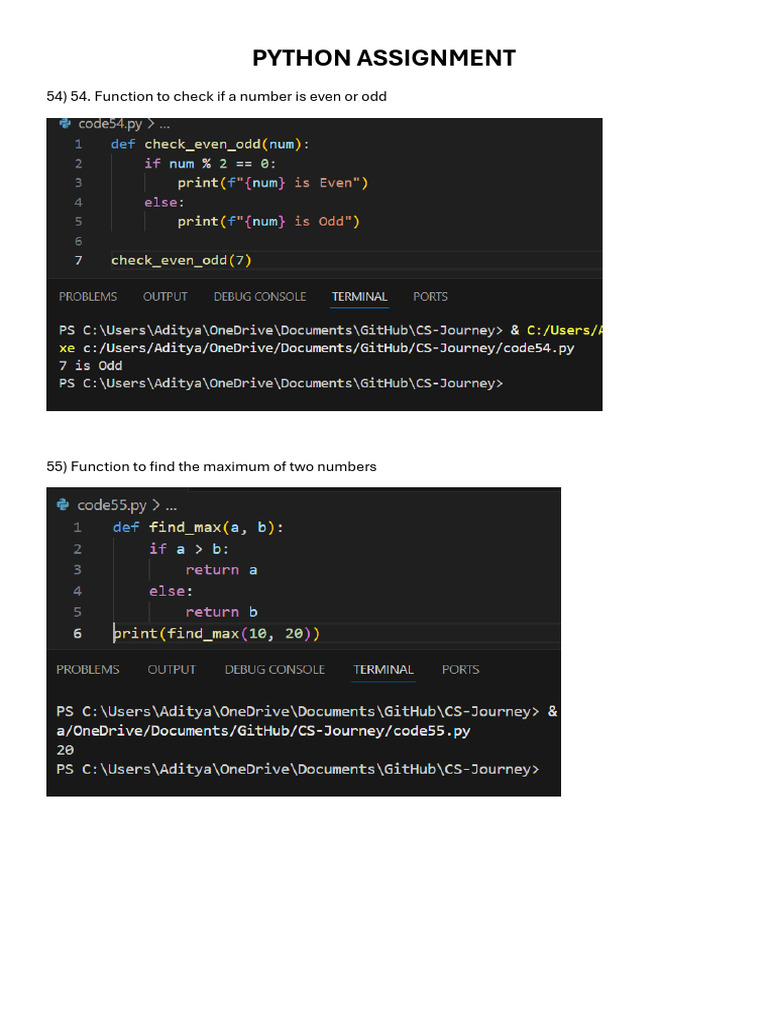The height and width of the screenshot is (1024, 768).
Task: Switch to PROBLEMS tab in code55 panel
Action: point(88,669)
